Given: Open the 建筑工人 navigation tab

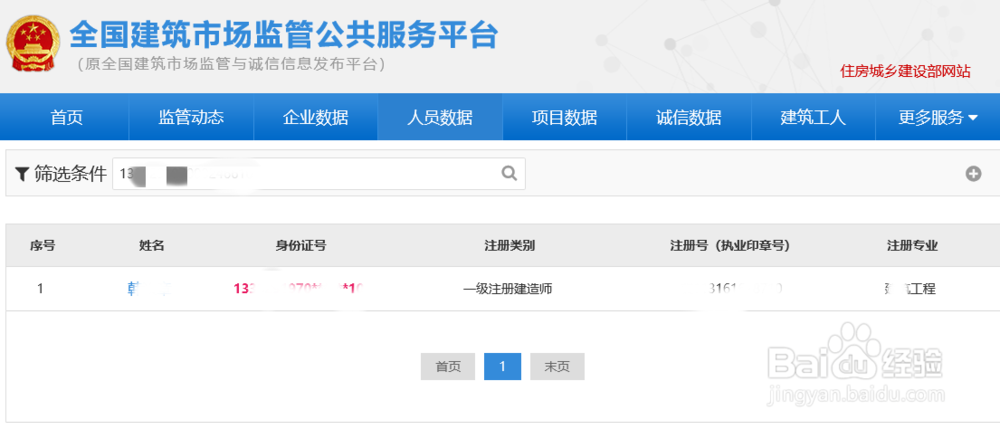Looking at the screenshot, I should point(813,117).
